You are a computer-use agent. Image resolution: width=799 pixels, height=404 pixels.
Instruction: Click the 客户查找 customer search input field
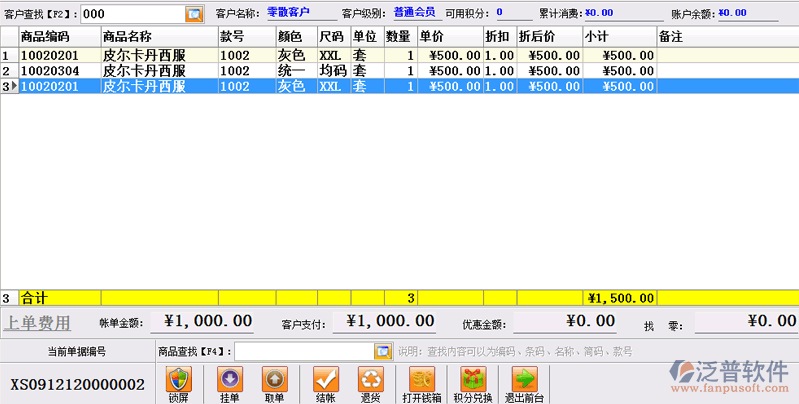131,13
